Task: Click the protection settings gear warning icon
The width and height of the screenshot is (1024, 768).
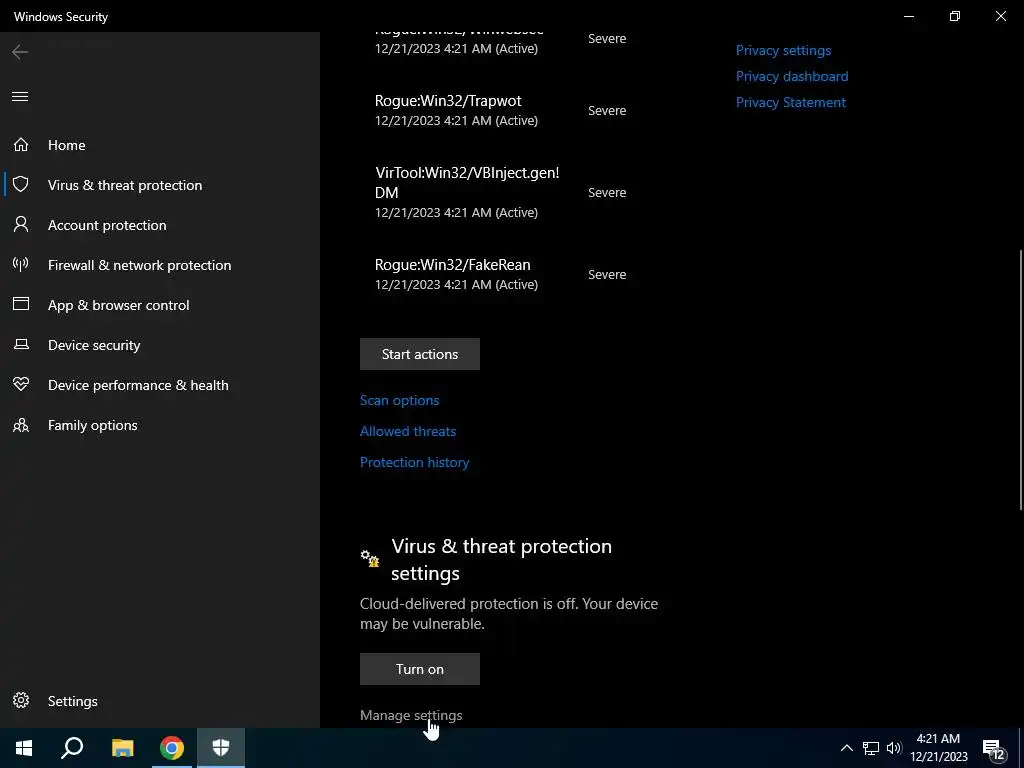Action: coord(370,558)
